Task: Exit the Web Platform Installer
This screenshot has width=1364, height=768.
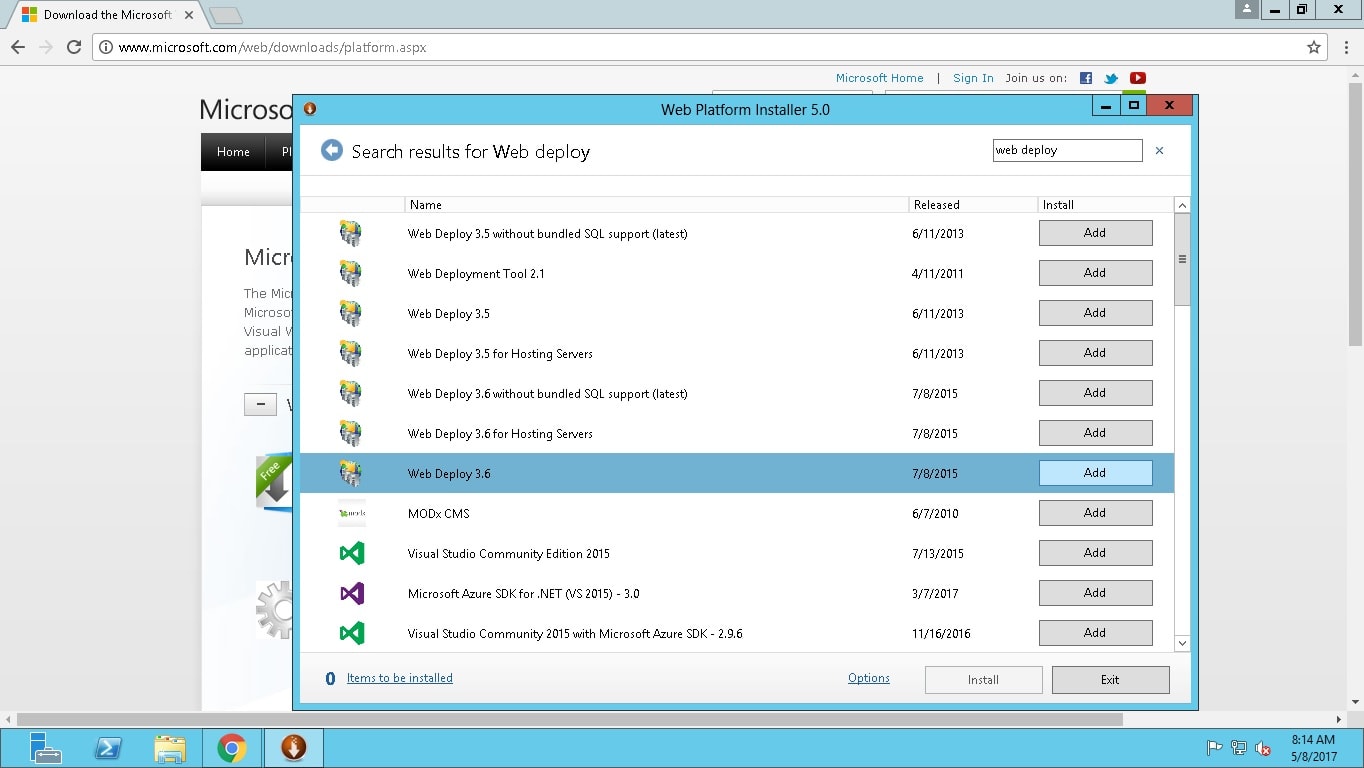Action: pos(1110,680)
